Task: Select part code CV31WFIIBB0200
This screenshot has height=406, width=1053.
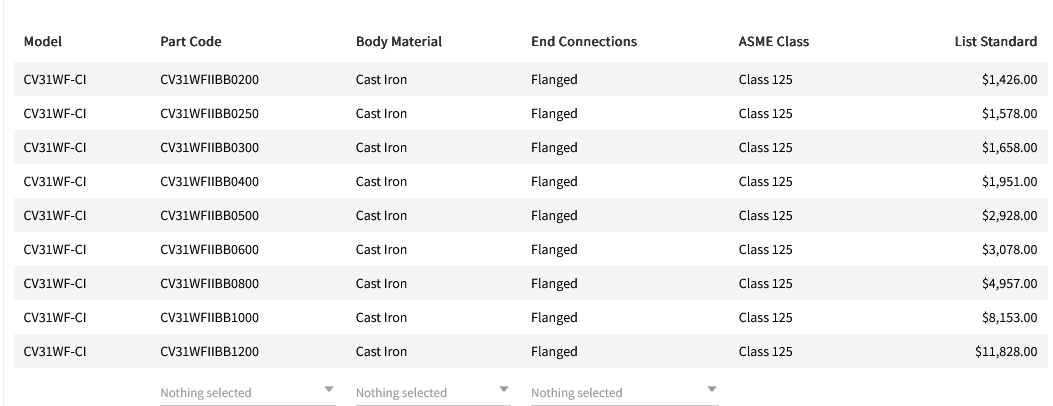Action: (209, 80)
